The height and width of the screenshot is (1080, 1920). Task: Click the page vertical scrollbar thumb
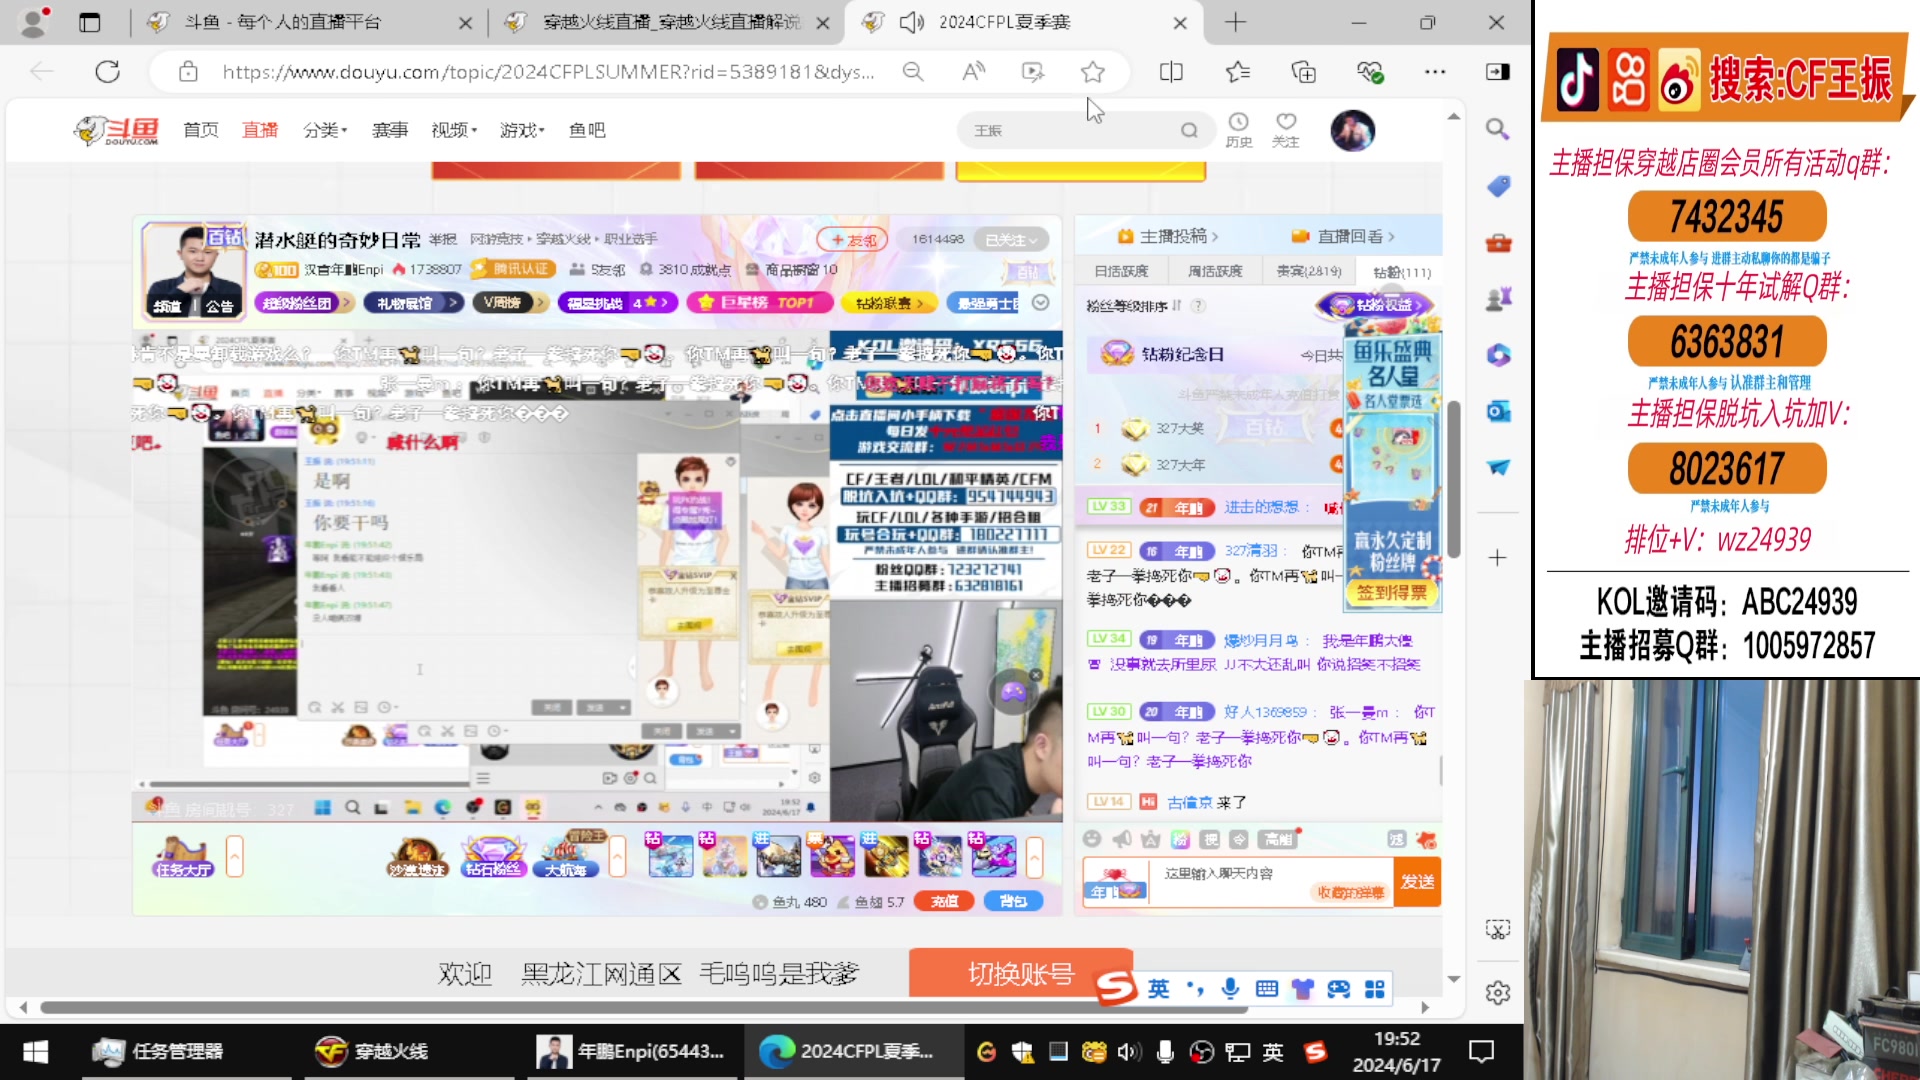click(x=1454, y=480)
